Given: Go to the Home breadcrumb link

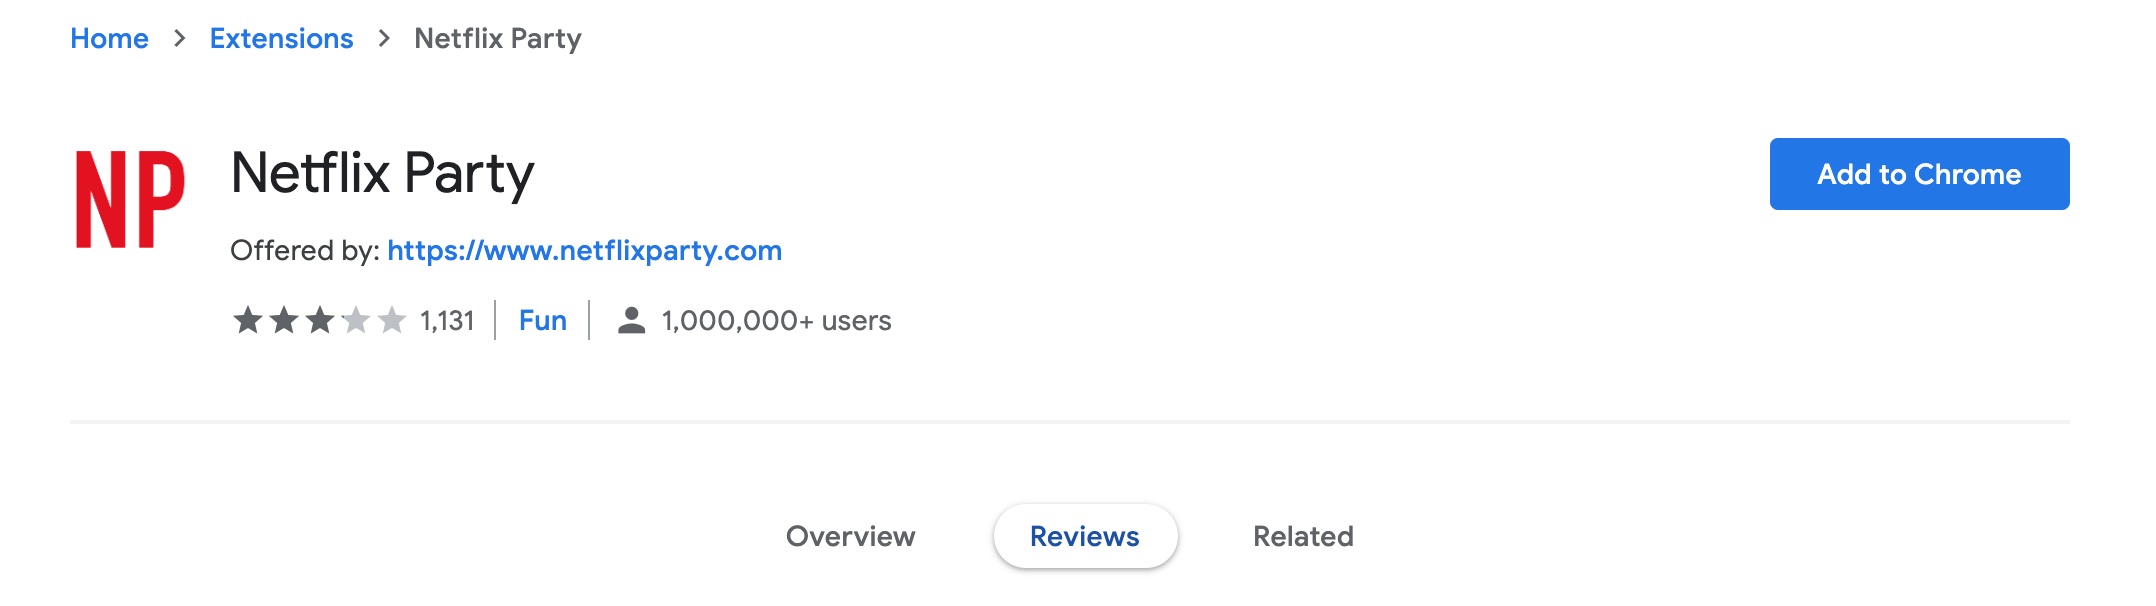Looking at the screenshot, I should pos(109,39).
